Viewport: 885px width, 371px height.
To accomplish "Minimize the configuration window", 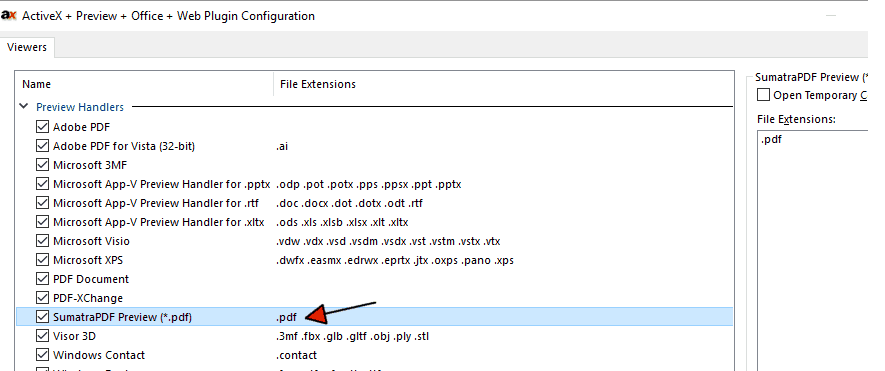I will coord(830,16).
